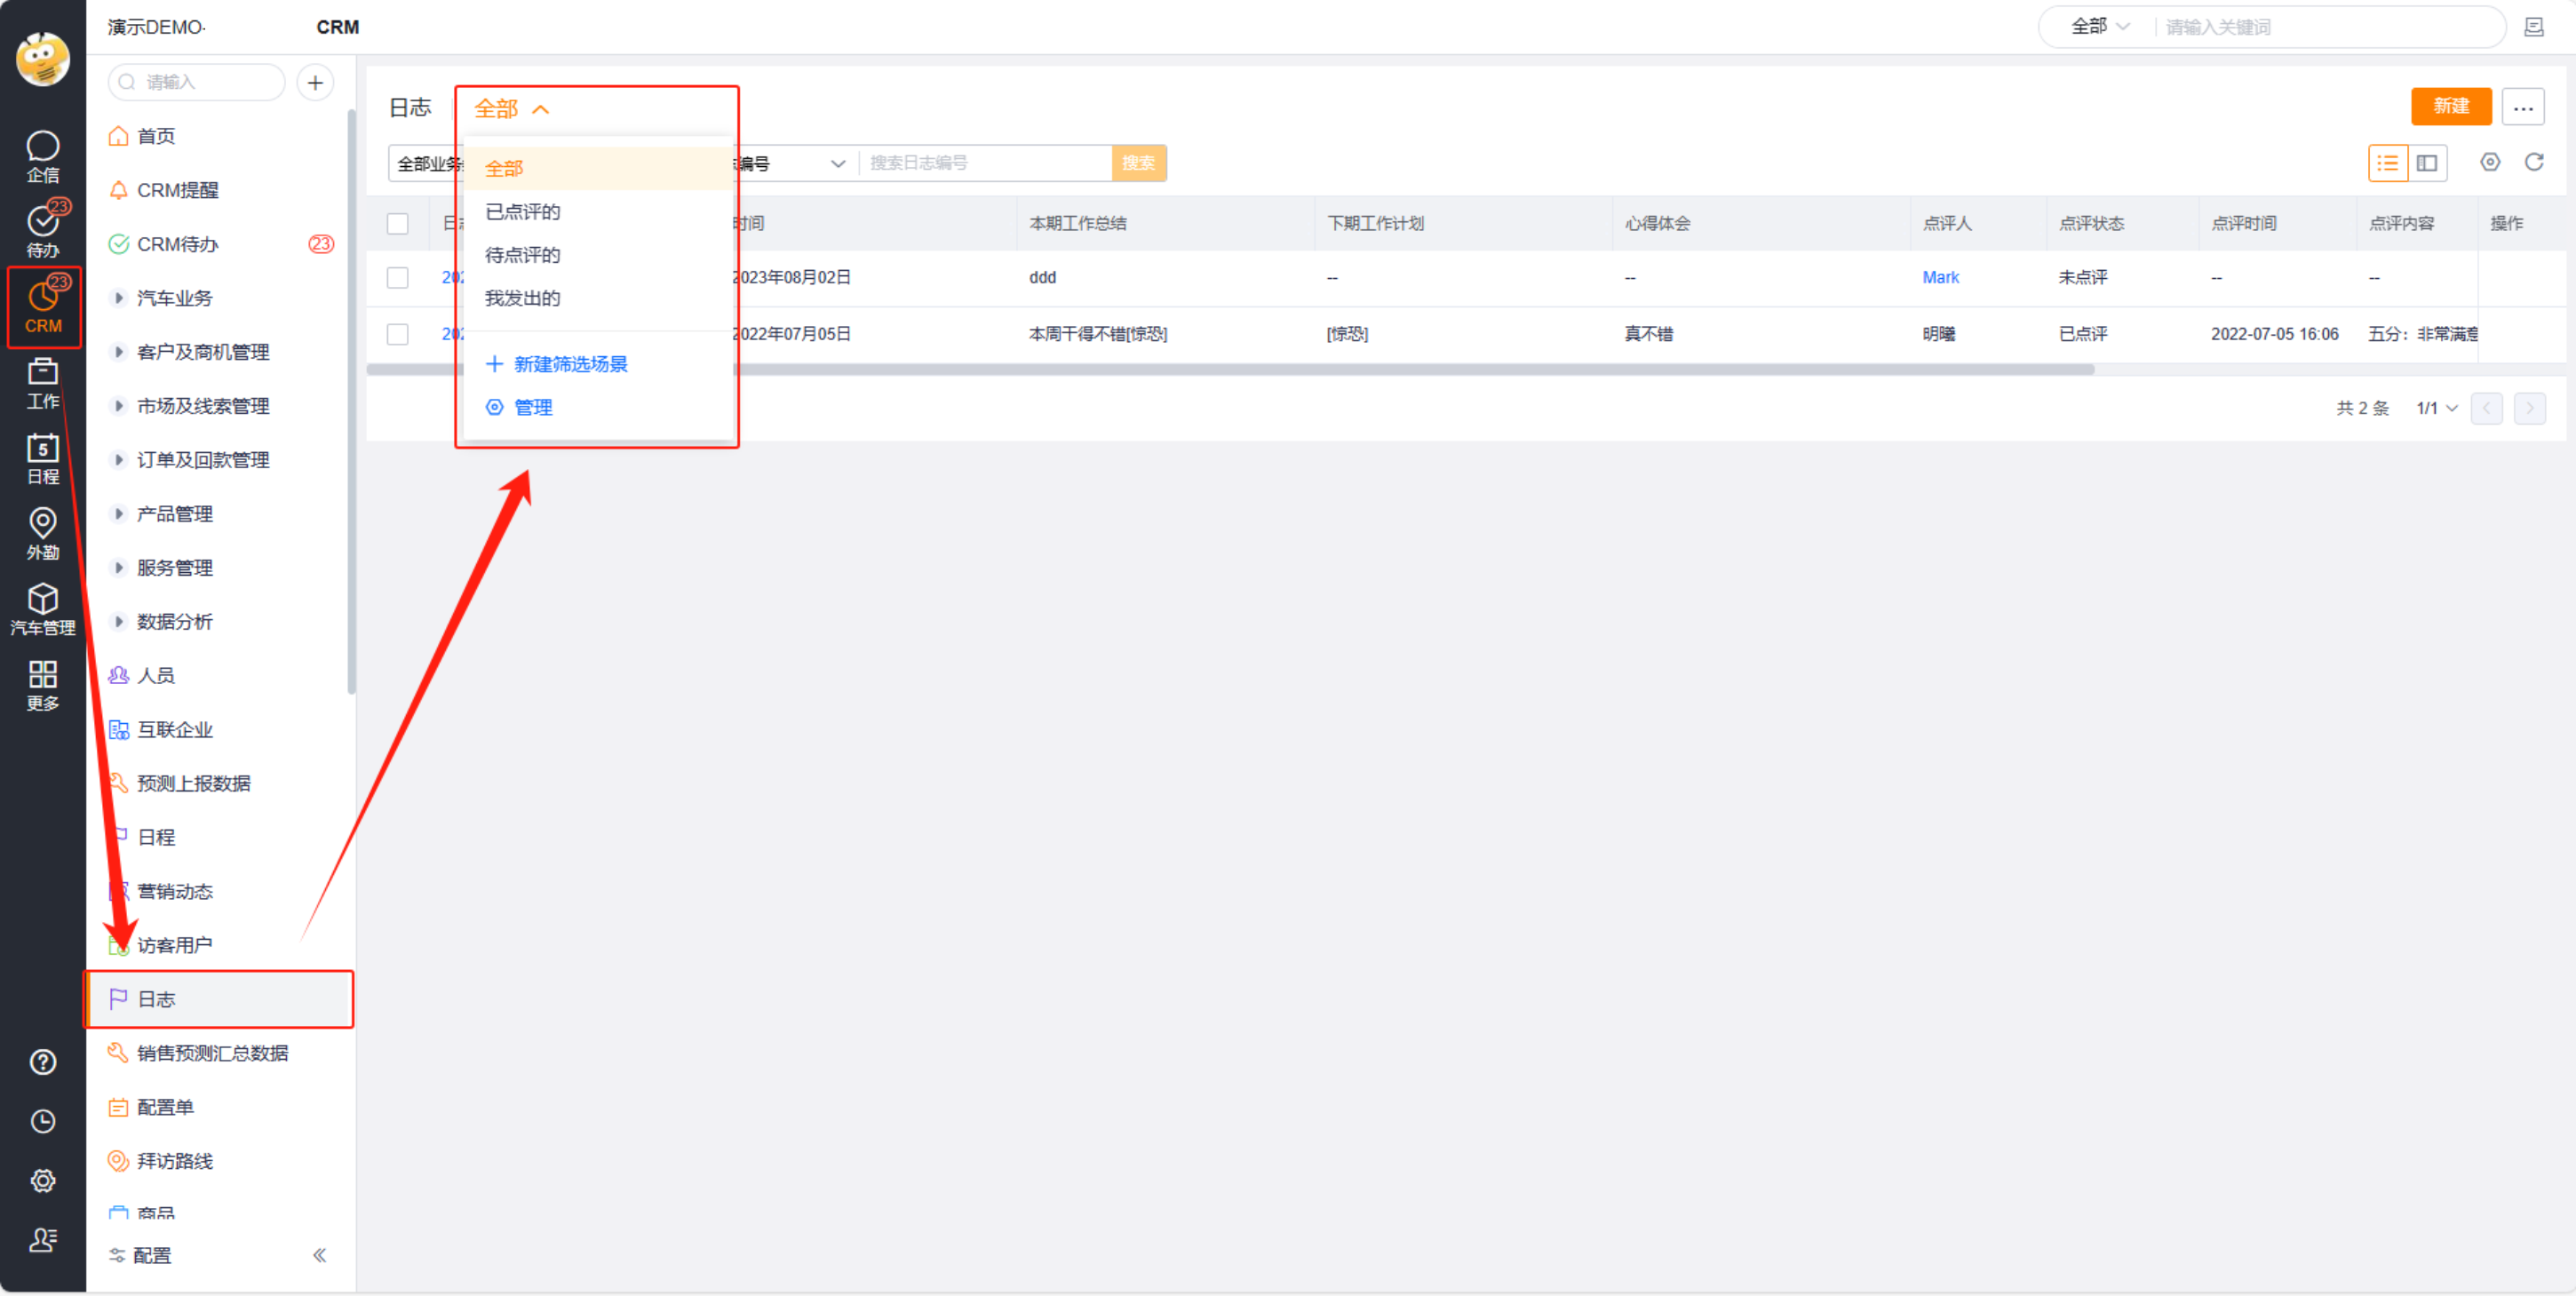Expand the 订单及回款管理 tree node
This screenshot has width=2576, height=1296.
(x=119, y=460)
